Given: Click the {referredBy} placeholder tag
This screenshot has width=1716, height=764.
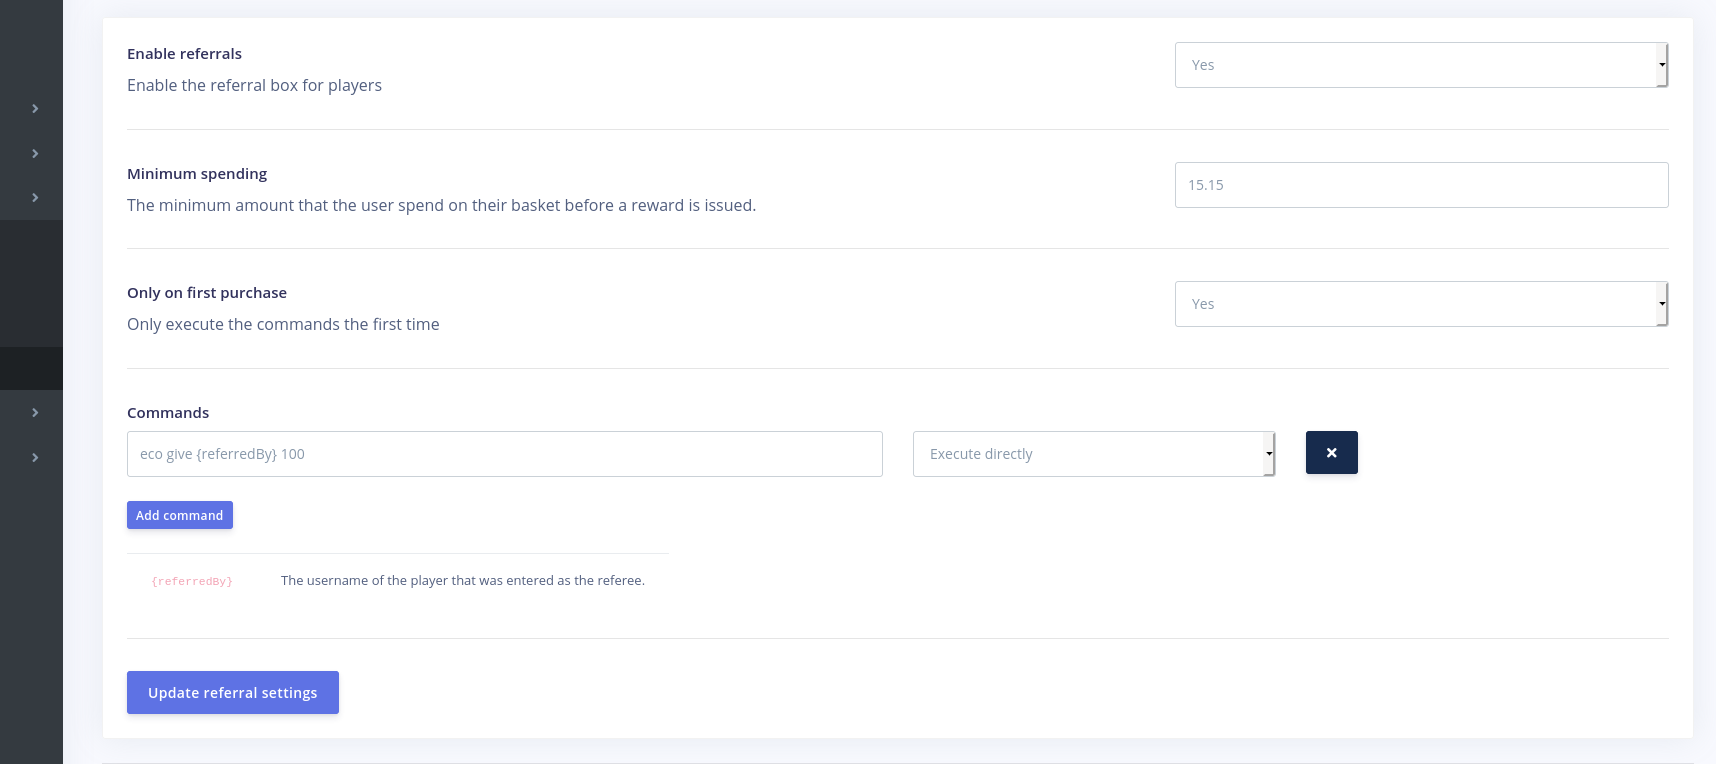Looking at the screenshot, I should pyautogui.click(x=192, y=581).
